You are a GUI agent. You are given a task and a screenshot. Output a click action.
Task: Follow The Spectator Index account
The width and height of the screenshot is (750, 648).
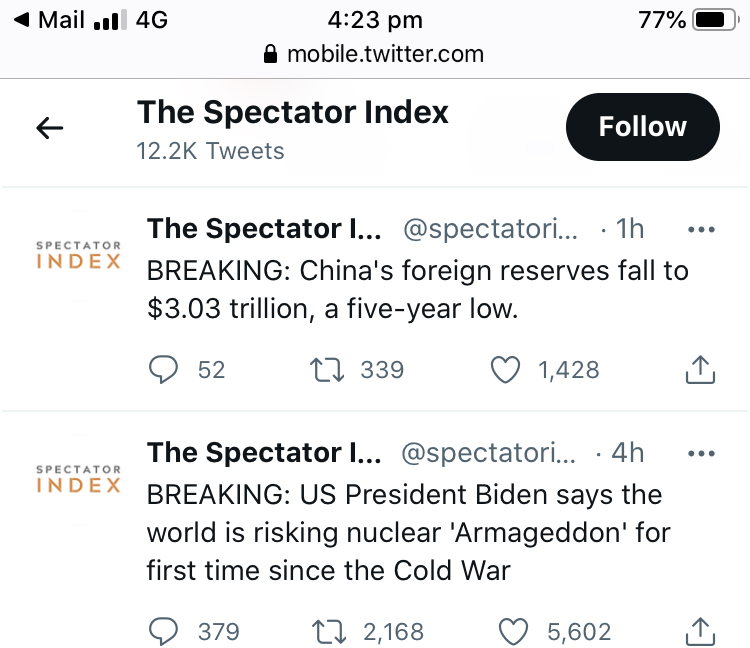pos(642,127)
